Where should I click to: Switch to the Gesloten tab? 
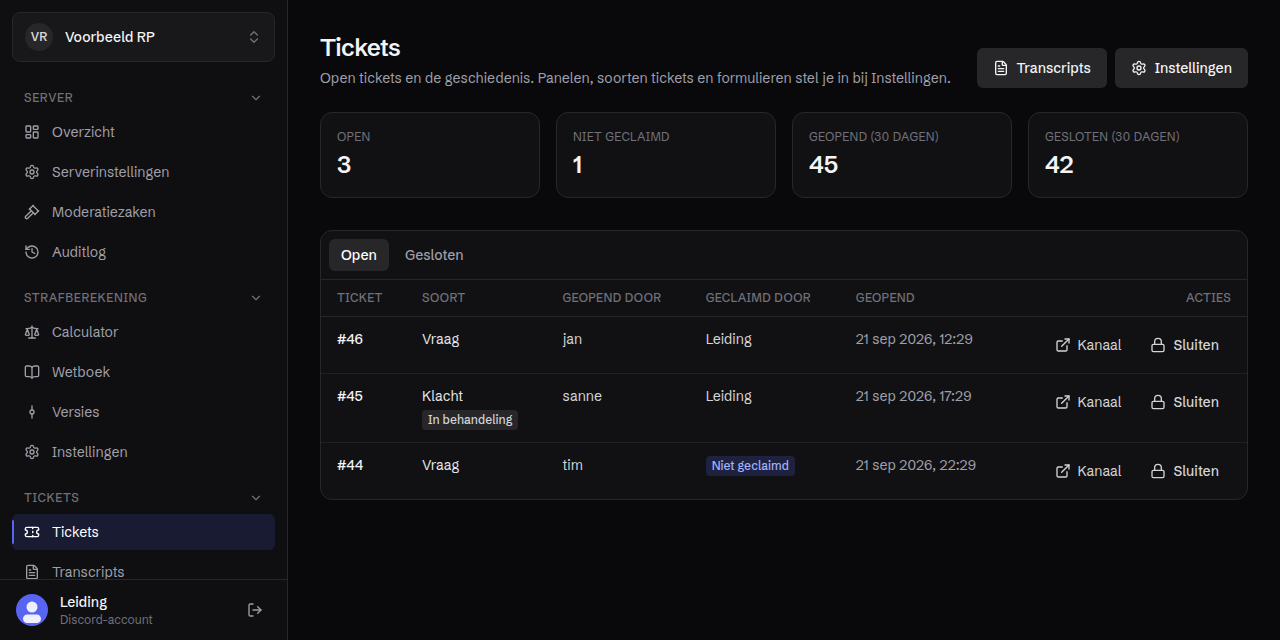(434, 255)
